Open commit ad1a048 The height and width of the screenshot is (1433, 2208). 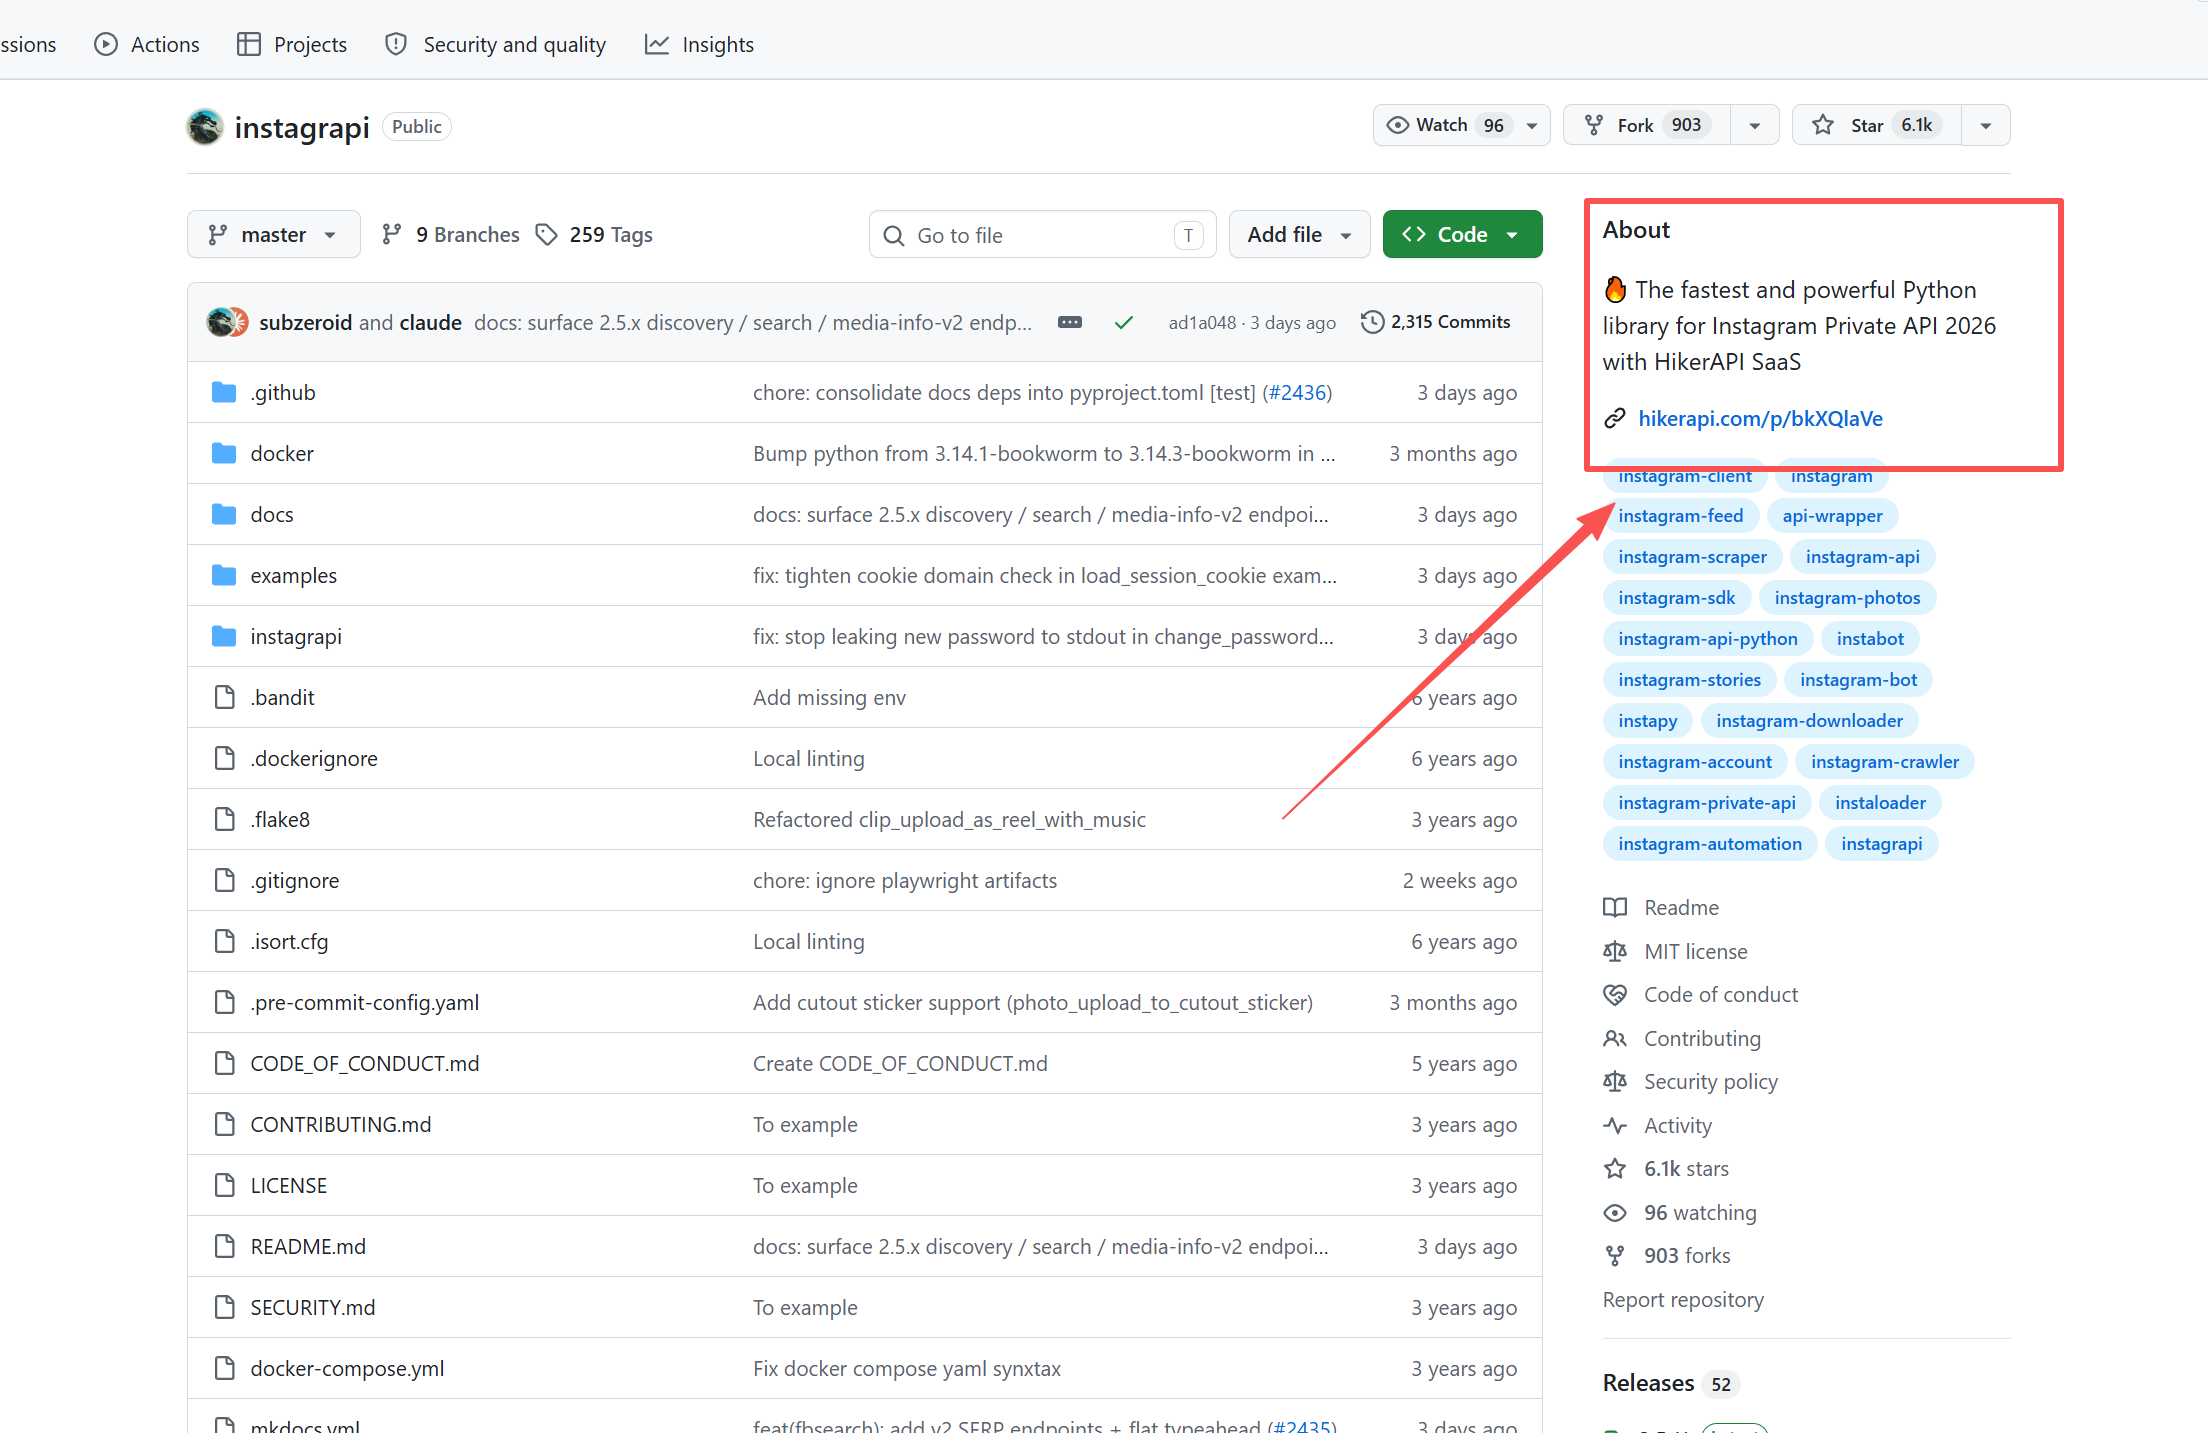(x=1202, y=322)
